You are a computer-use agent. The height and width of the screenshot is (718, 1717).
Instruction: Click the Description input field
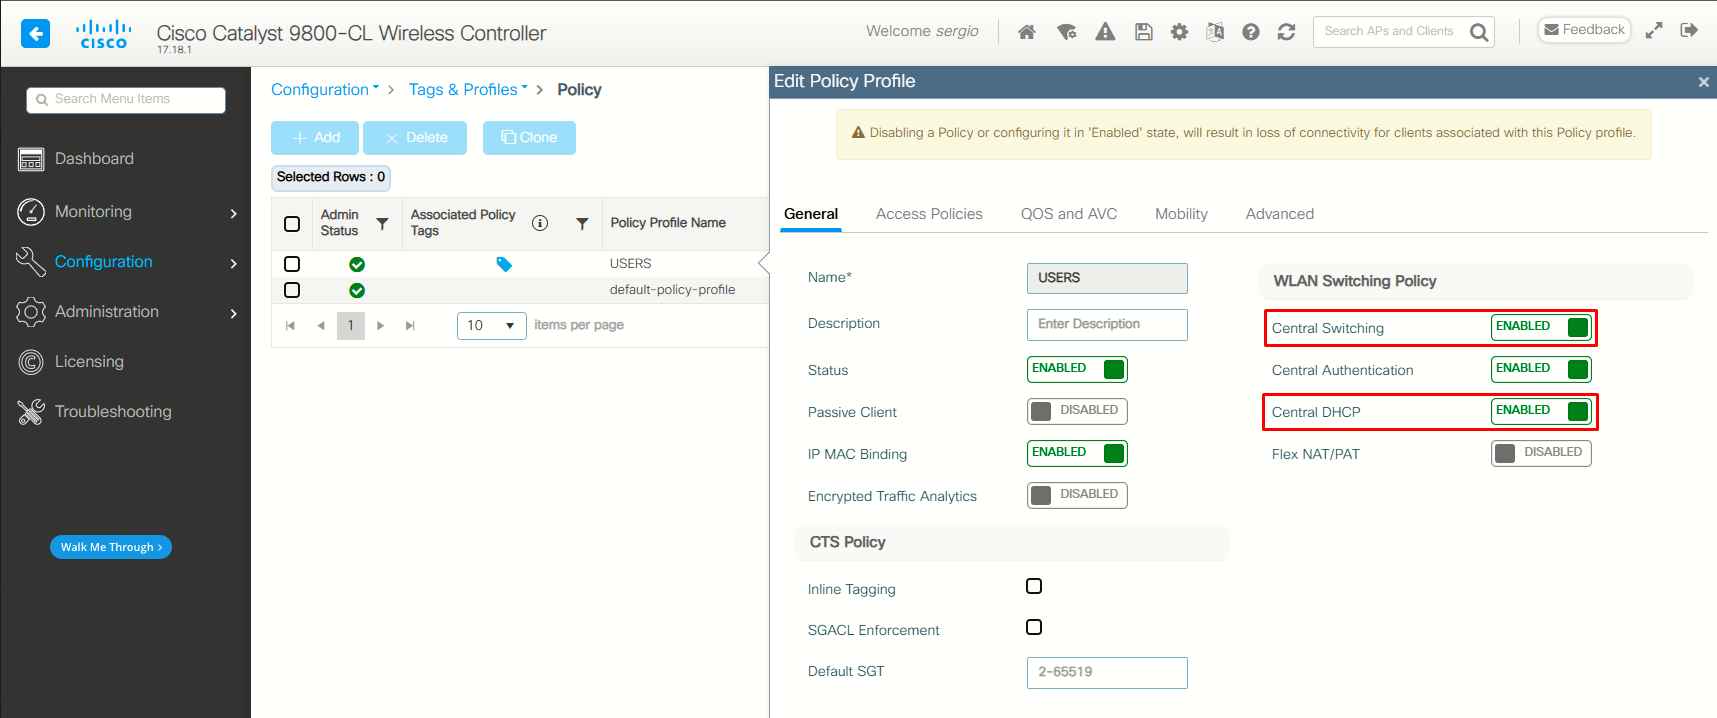pyautogui.click(x=1107, y=325)
